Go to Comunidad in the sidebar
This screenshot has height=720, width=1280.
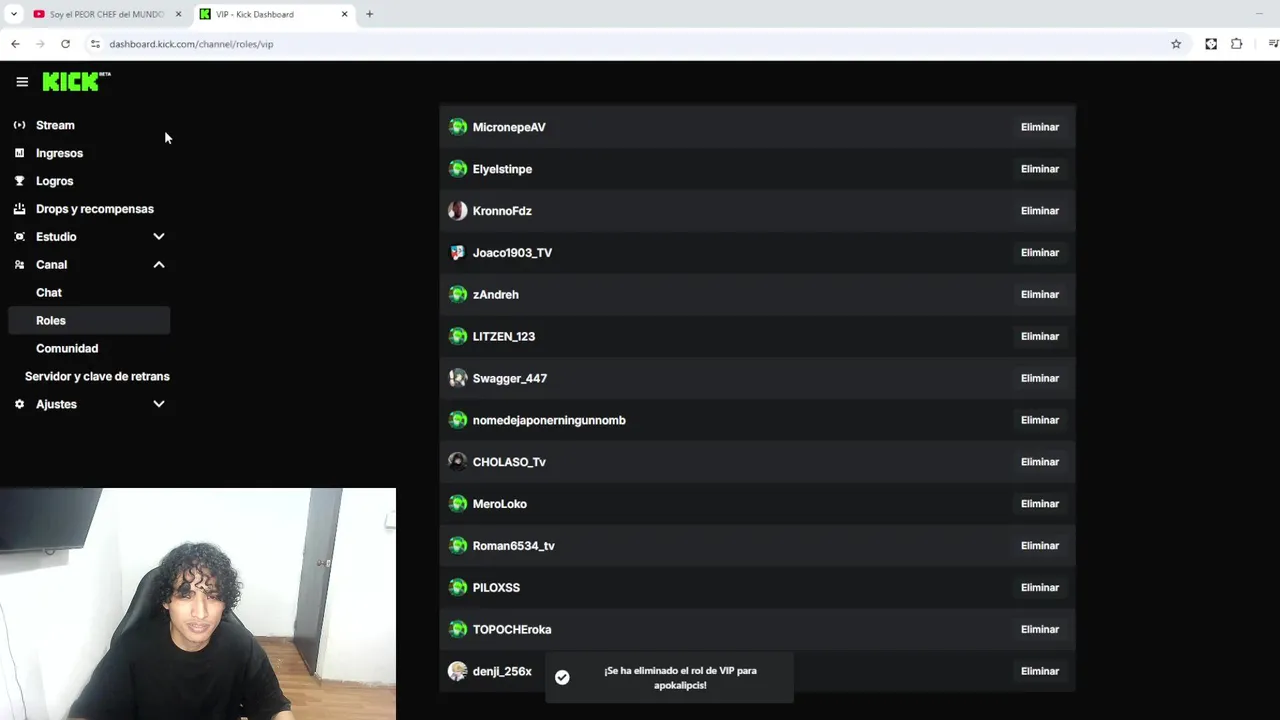[67, 348]
